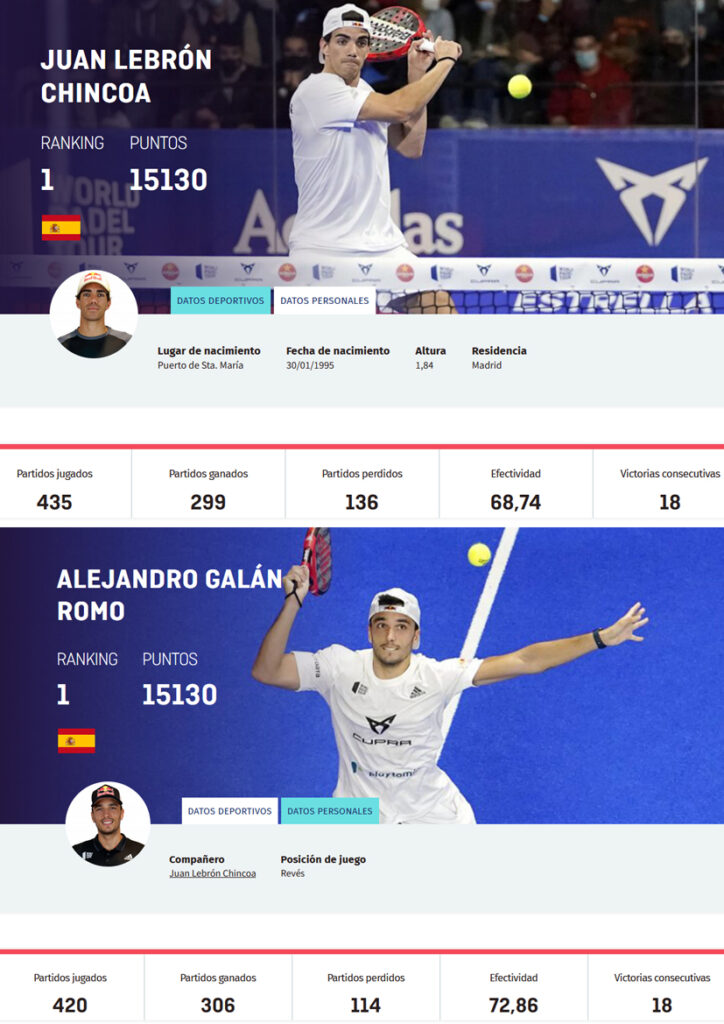
Task: Click the Spanish flag under Juan Lebrón's ranking
Action: click(61, 227)
